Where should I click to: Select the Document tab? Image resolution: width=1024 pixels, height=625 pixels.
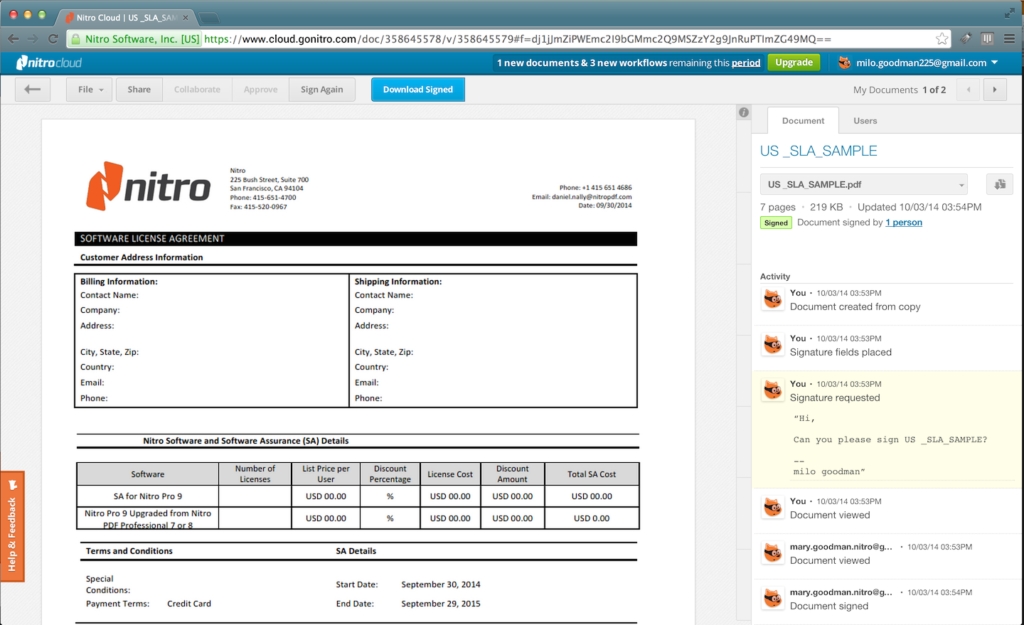(803, 121)
